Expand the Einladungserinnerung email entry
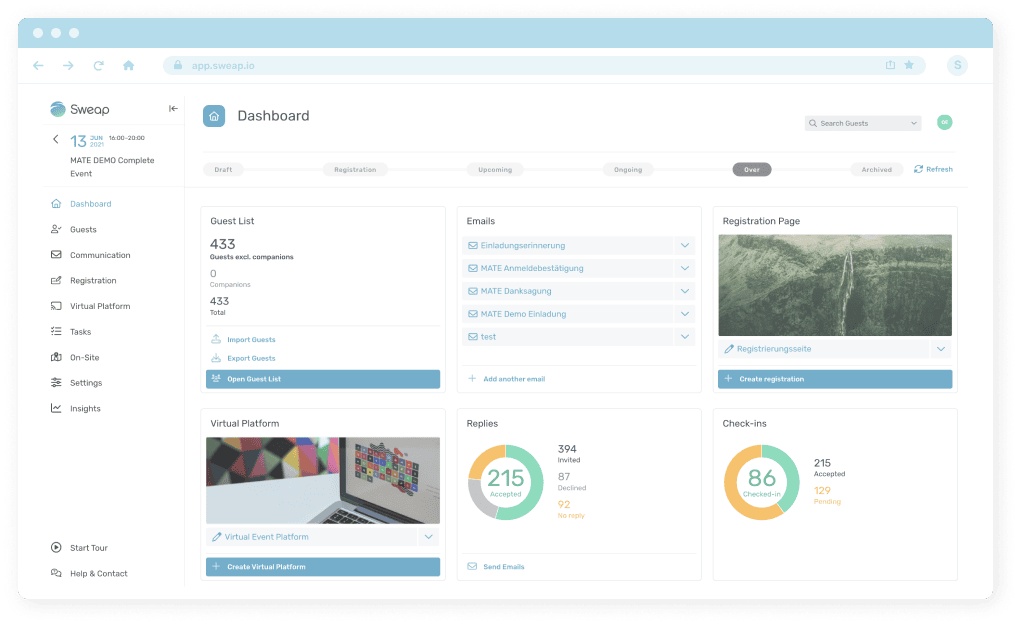 [x=685, y=244]
